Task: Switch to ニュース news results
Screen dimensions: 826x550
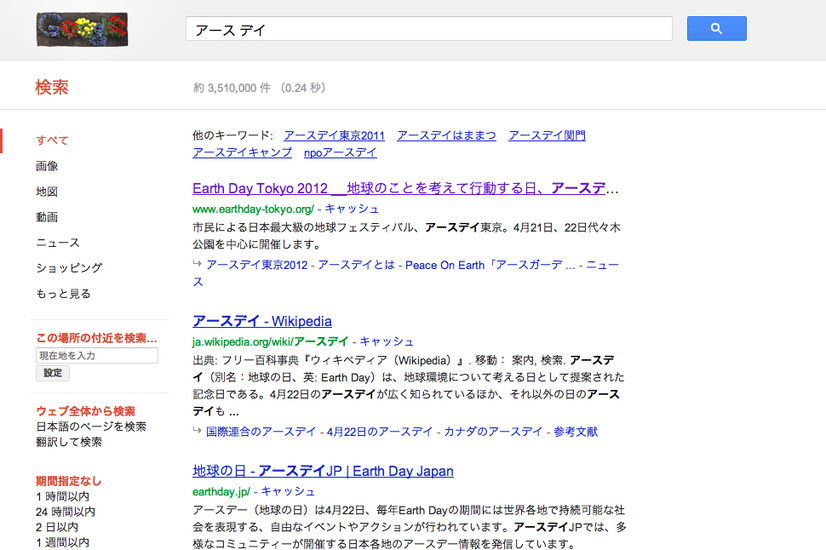Action: point(58,242)
